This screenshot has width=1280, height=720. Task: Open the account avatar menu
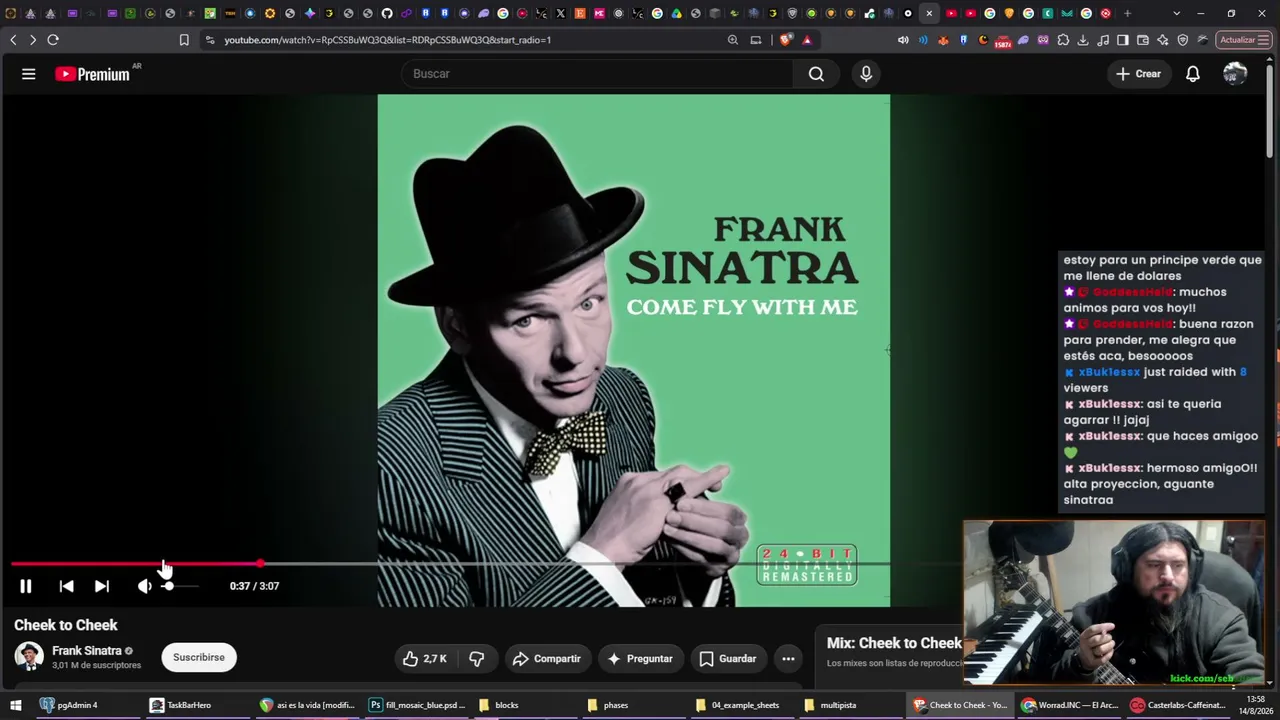(x=1235, y=74)
